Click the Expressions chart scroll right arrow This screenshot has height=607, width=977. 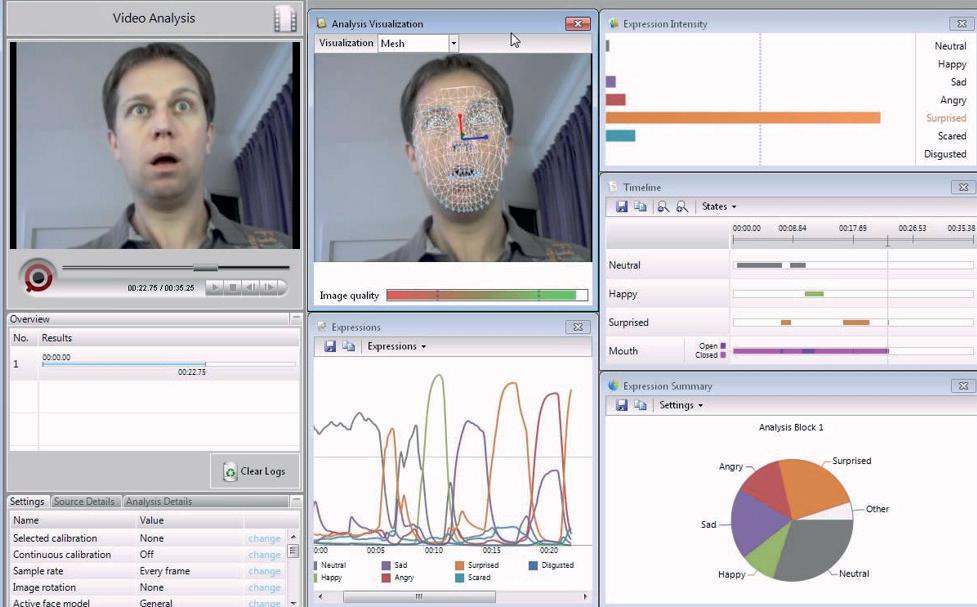(584, 596)
